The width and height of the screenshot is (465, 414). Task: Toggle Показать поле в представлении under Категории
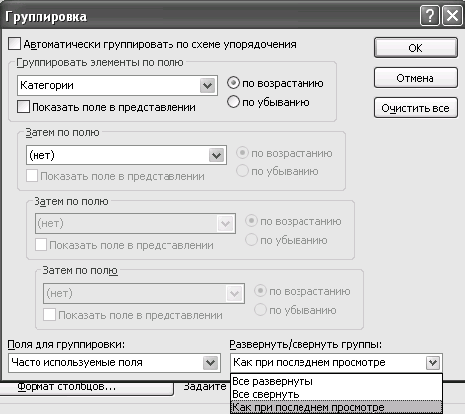pos(23,107)
